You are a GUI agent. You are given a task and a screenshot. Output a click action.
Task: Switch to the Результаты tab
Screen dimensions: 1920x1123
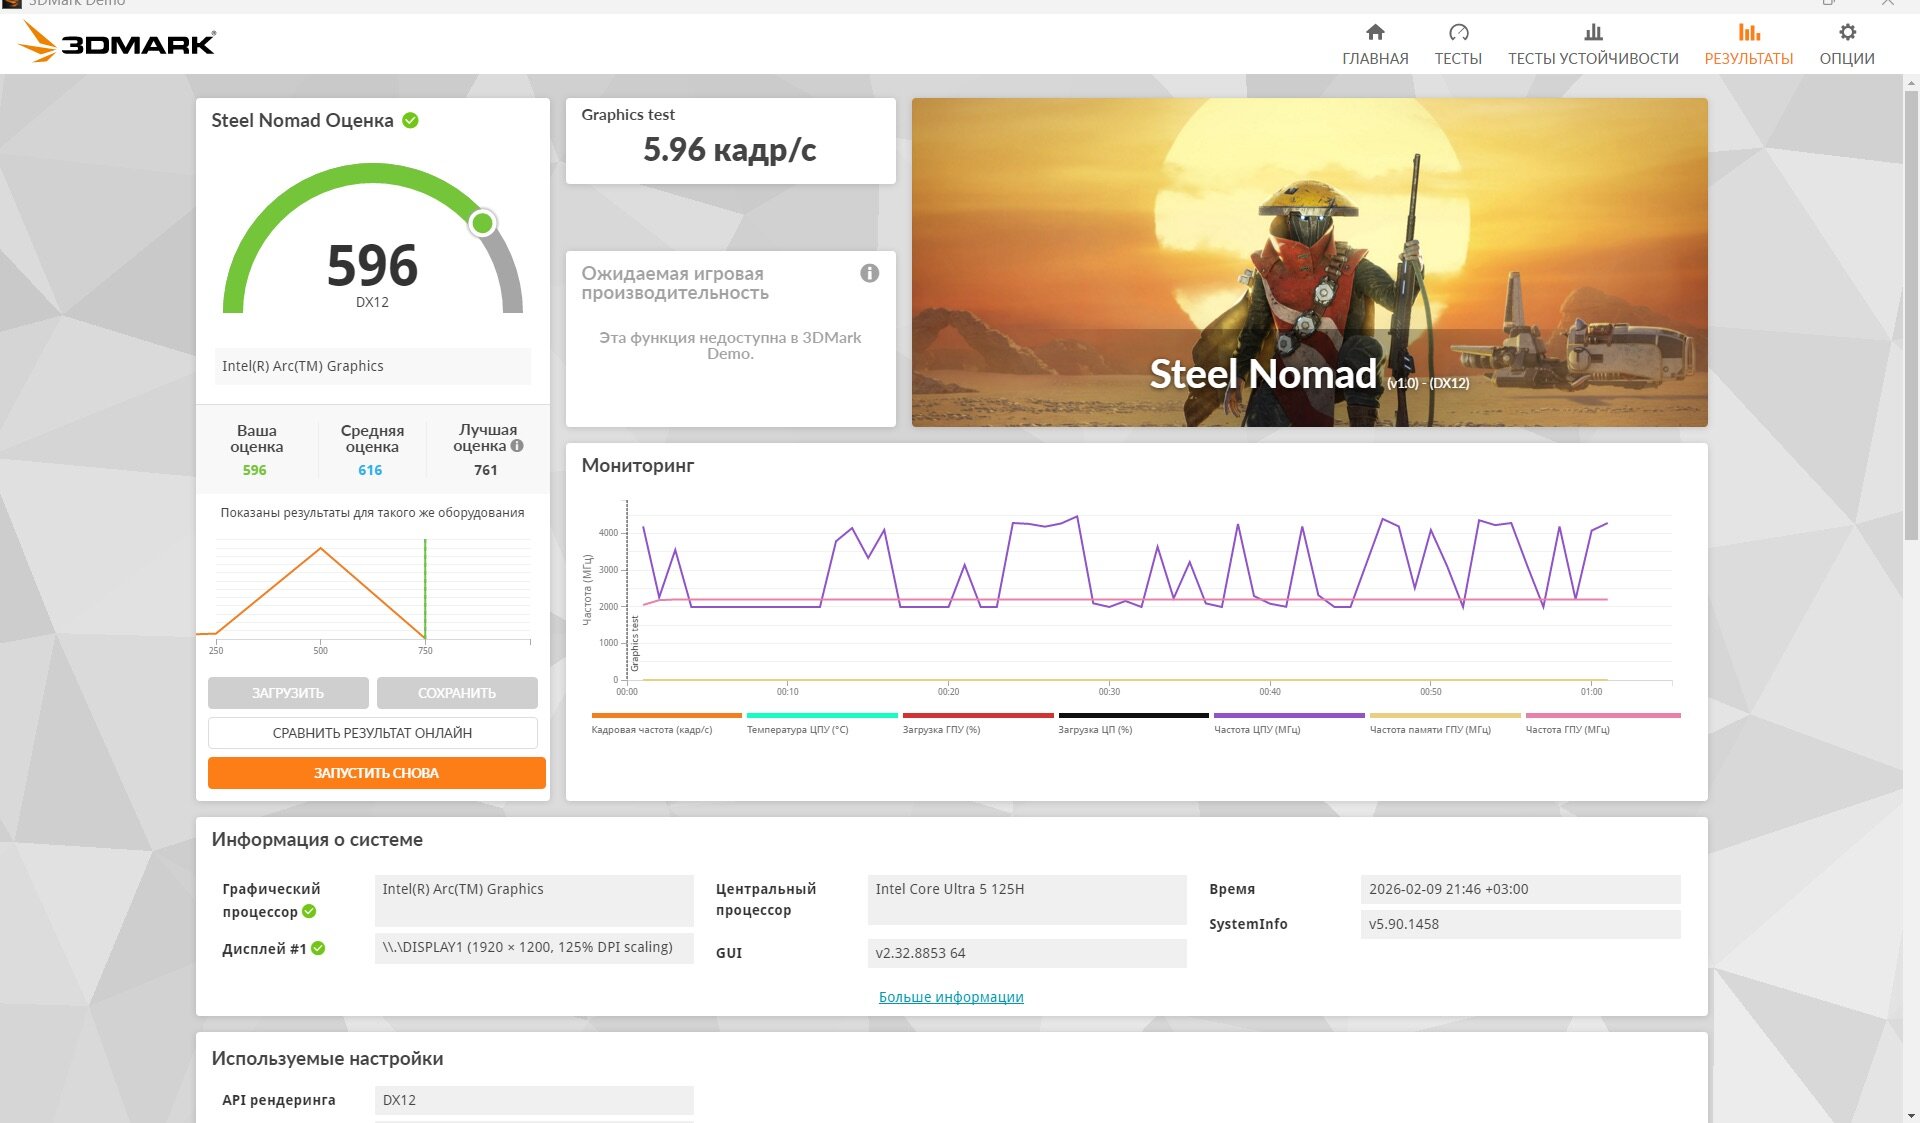(1748, 45)
